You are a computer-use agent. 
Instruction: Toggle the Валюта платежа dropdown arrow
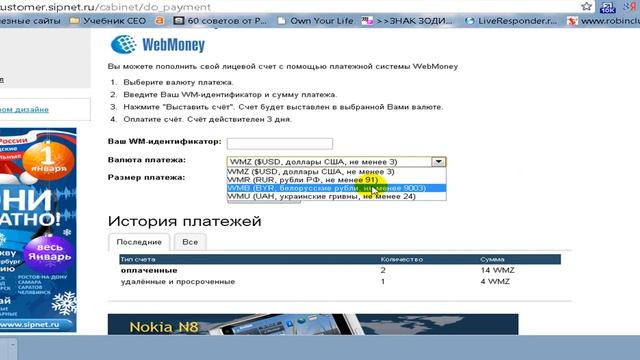click(438, 162)
